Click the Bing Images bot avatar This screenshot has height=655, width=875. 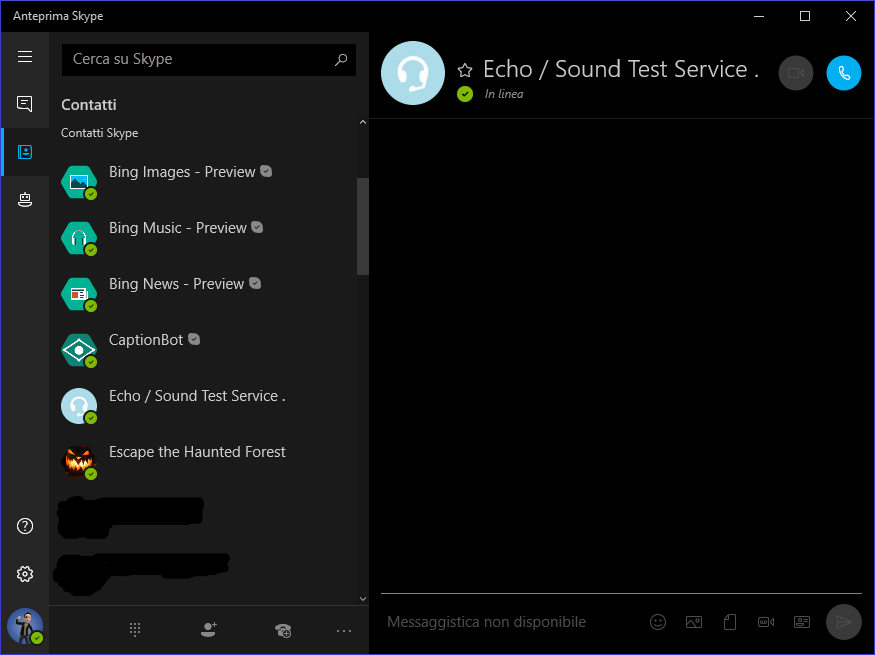(x=79, y=182)
